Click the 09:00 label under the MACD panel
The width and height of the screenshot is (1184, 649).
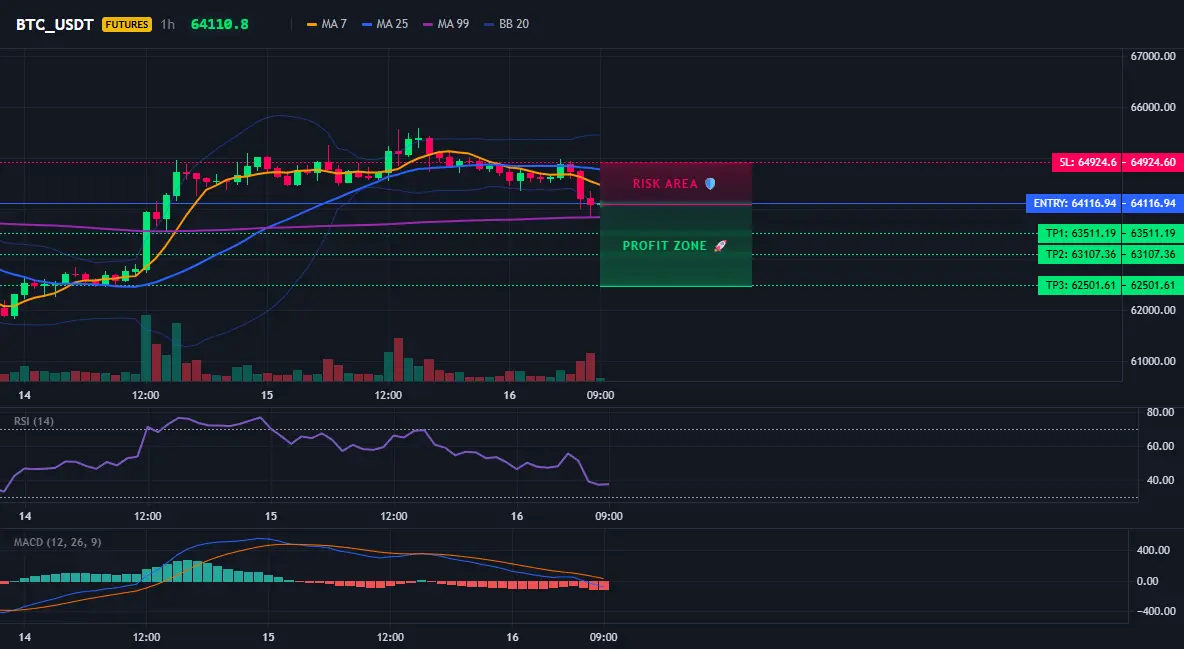[x=603, y=637]
